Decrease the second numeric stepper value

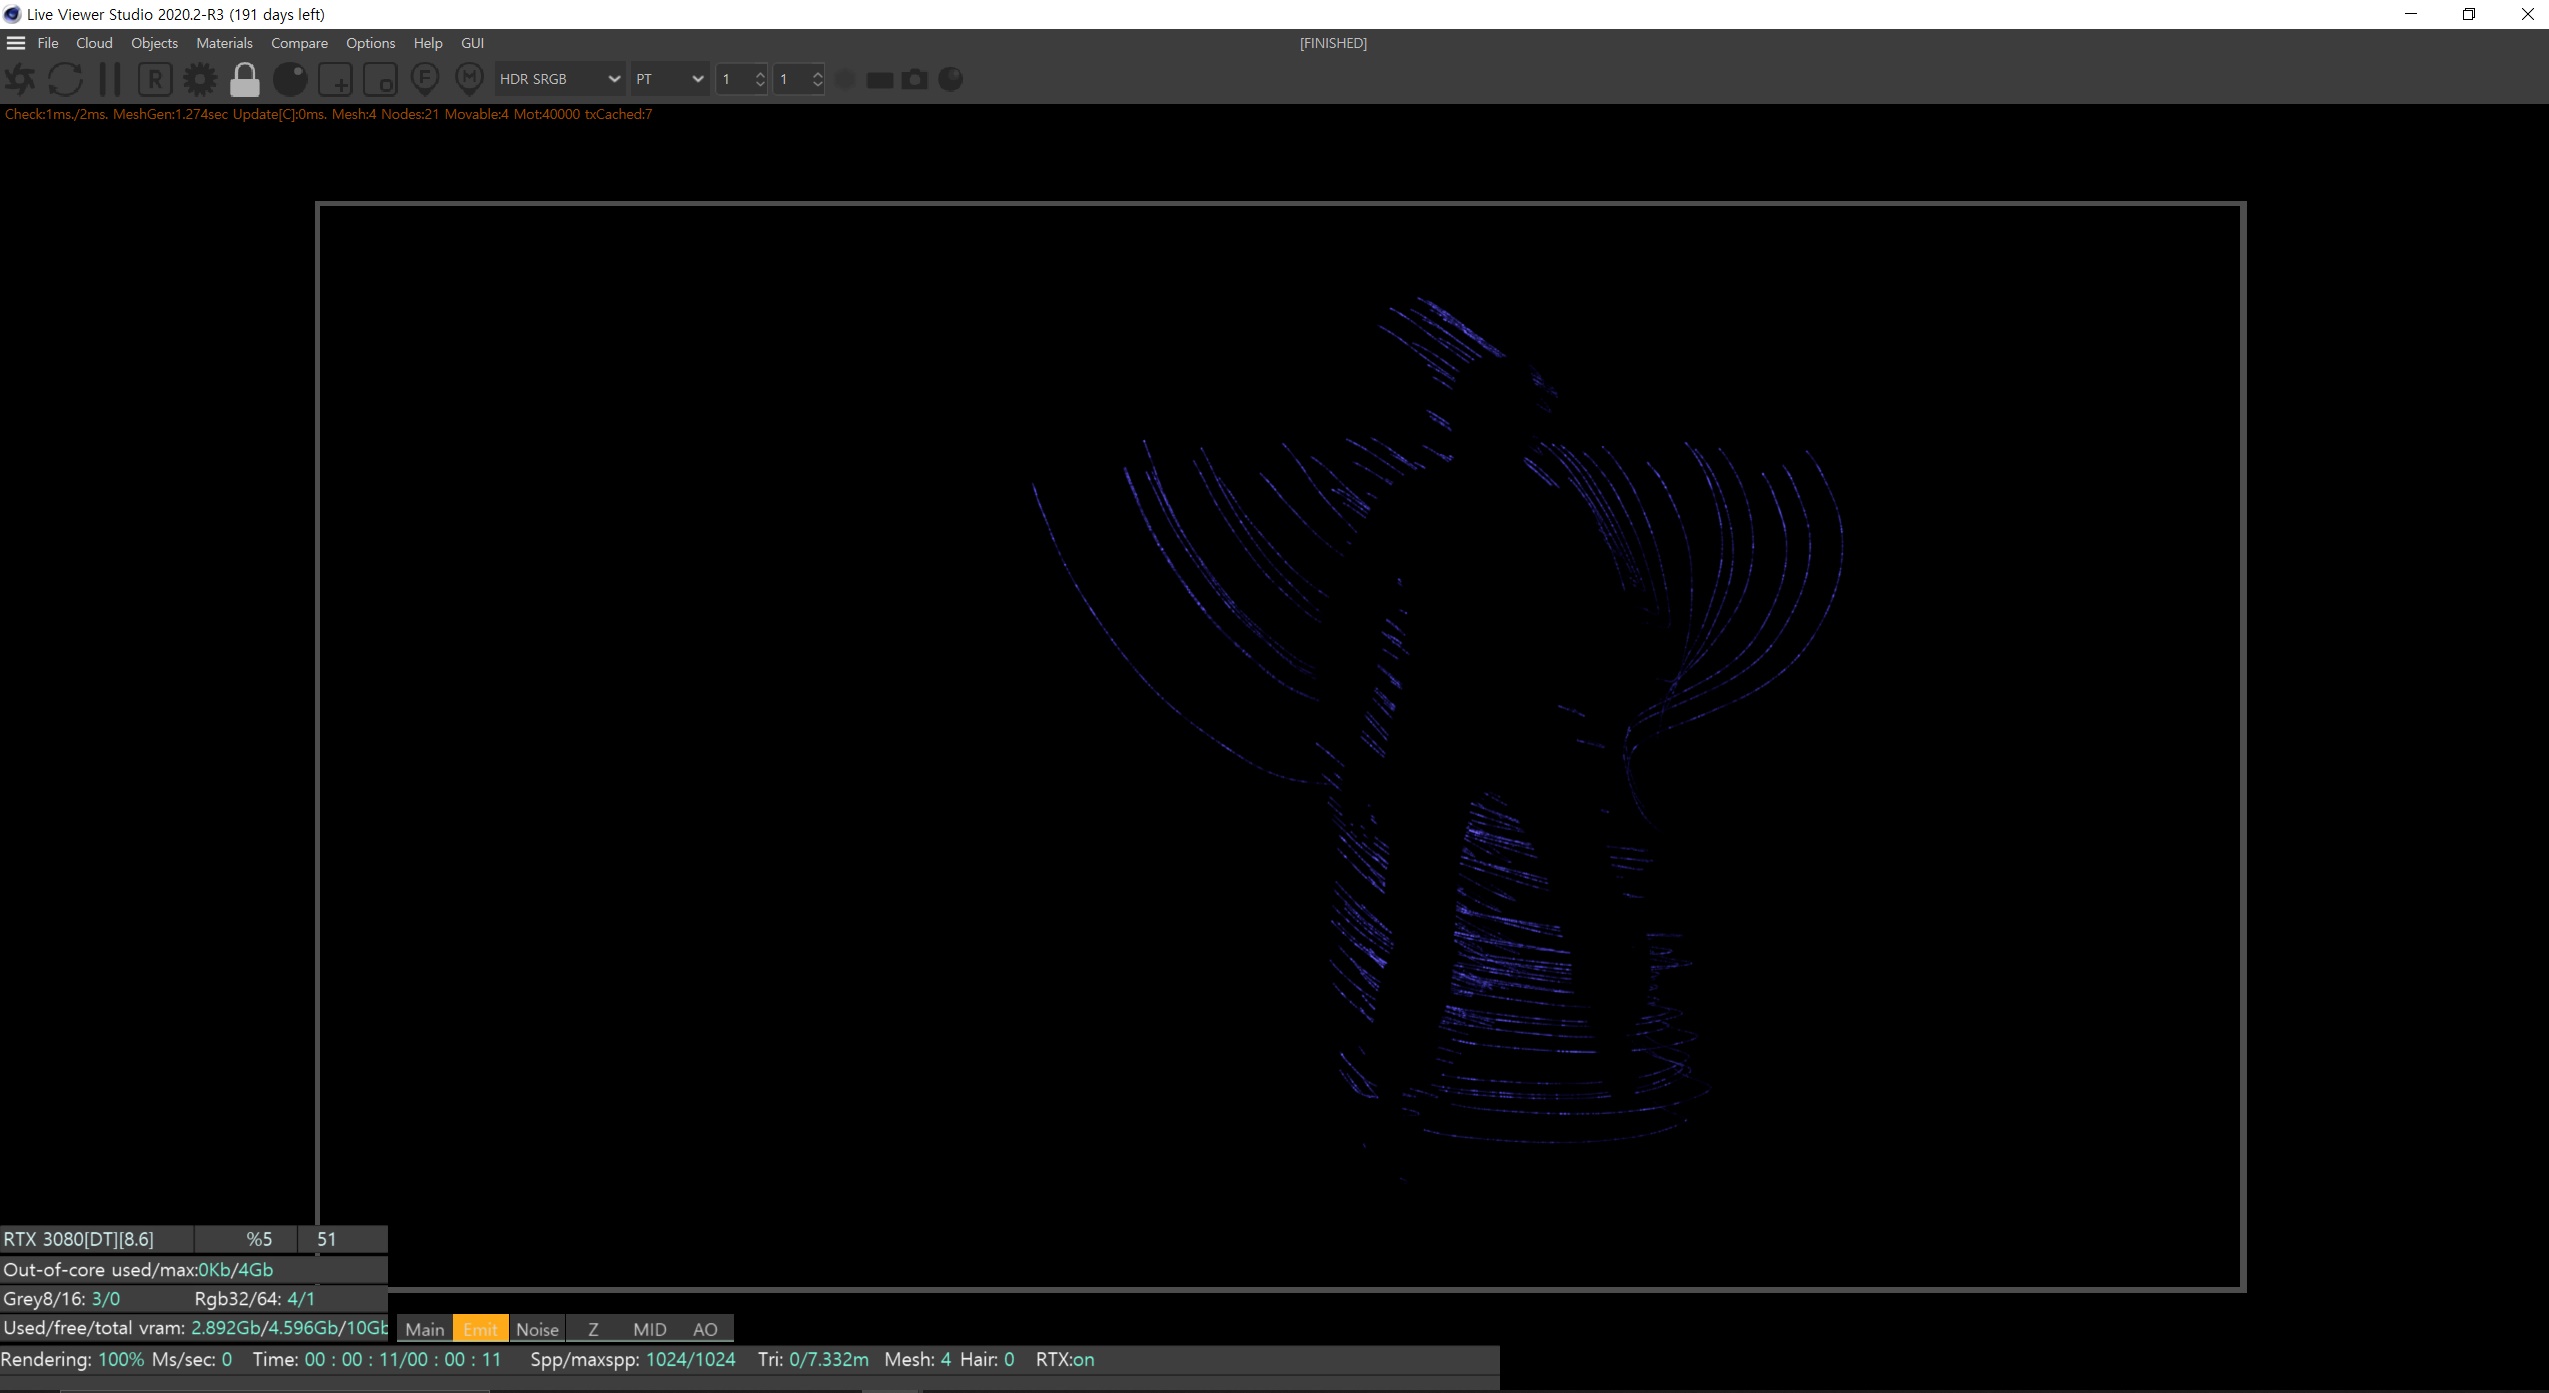pyautogui.click(x=817, y=86)
